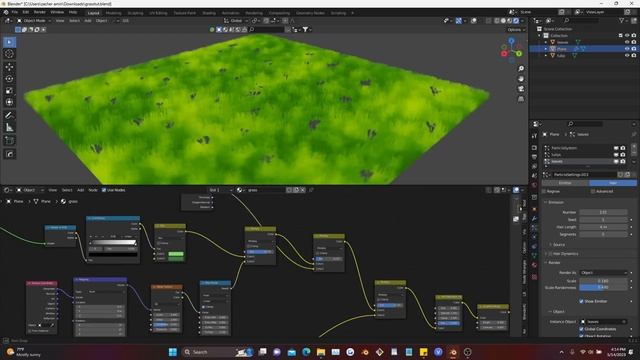Toggle the Regrow checkbox
The width and height of the screenshot is (640, 360).
pyautogui.click(x=544, y=191)
